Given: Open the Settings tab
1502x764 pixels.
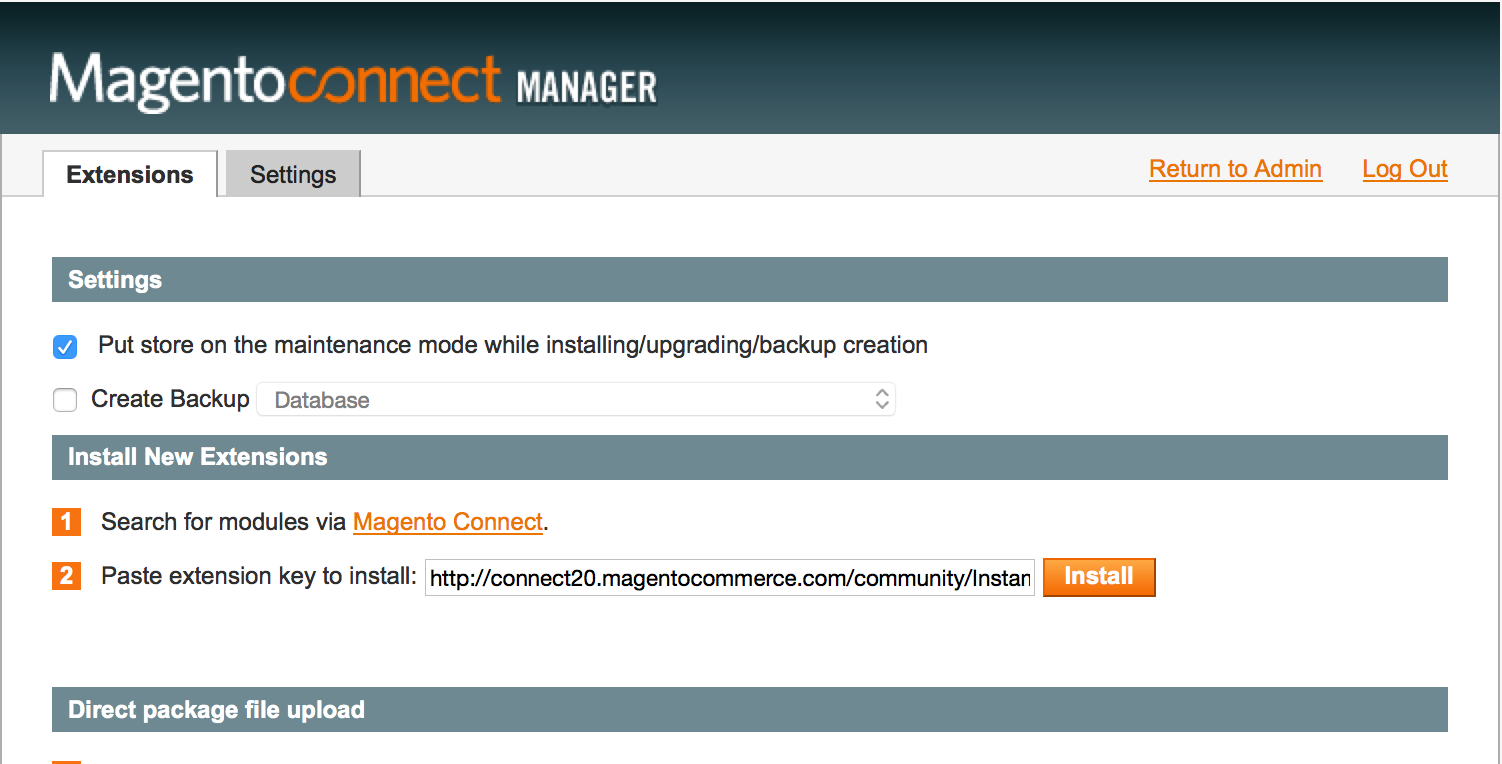Looking at the screenshot, I should click(293, 174).
